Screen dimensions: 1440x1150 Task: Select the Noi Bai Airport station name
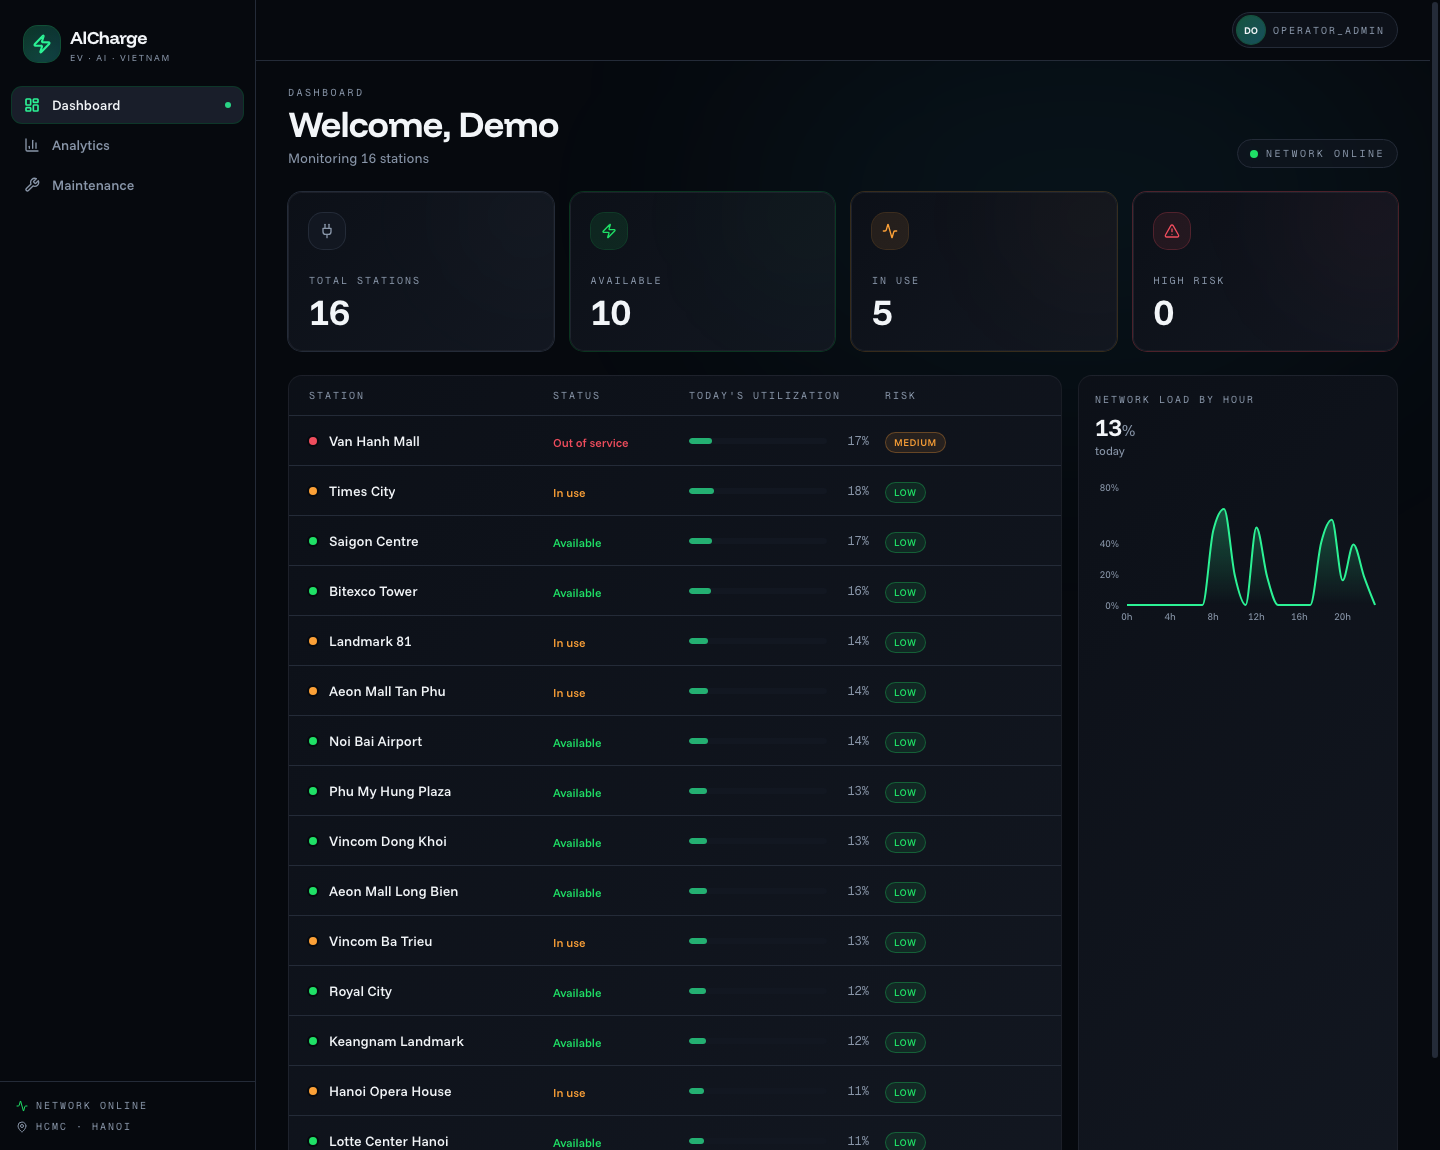point(375,741)
